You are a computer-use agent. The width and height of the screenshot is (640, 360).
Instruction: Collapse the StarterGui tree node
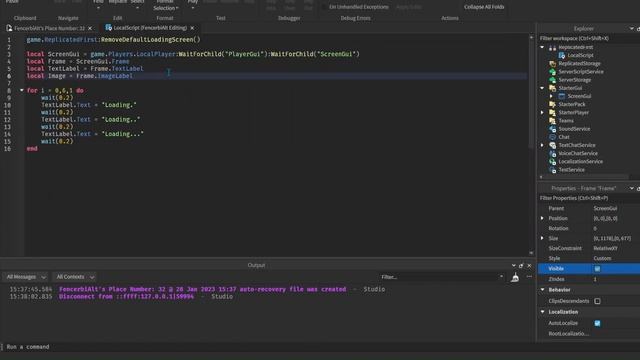[x=542, y=88]
